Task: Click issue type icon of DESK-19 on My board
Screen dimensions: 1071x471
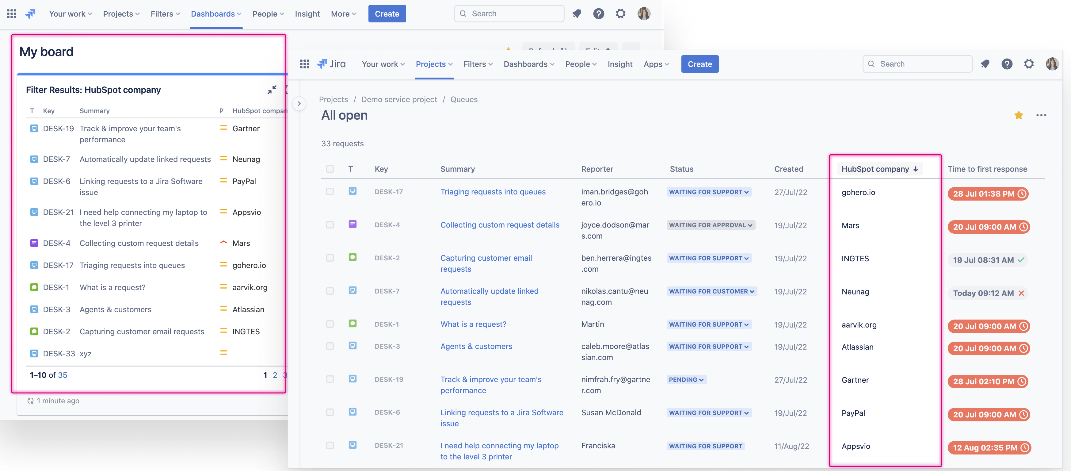Action: [33, 128]
